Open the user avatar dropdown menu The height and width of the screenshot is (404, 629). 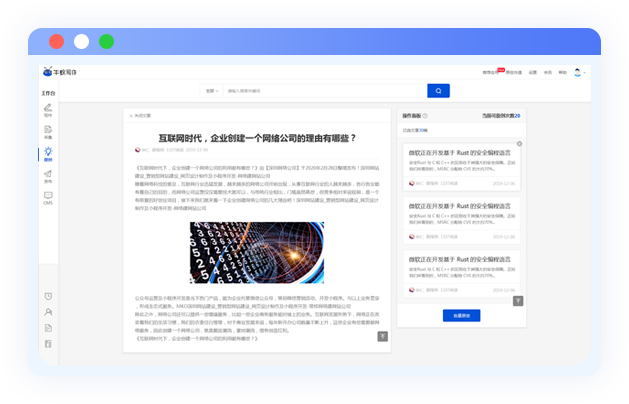click(x=579, y=72)
